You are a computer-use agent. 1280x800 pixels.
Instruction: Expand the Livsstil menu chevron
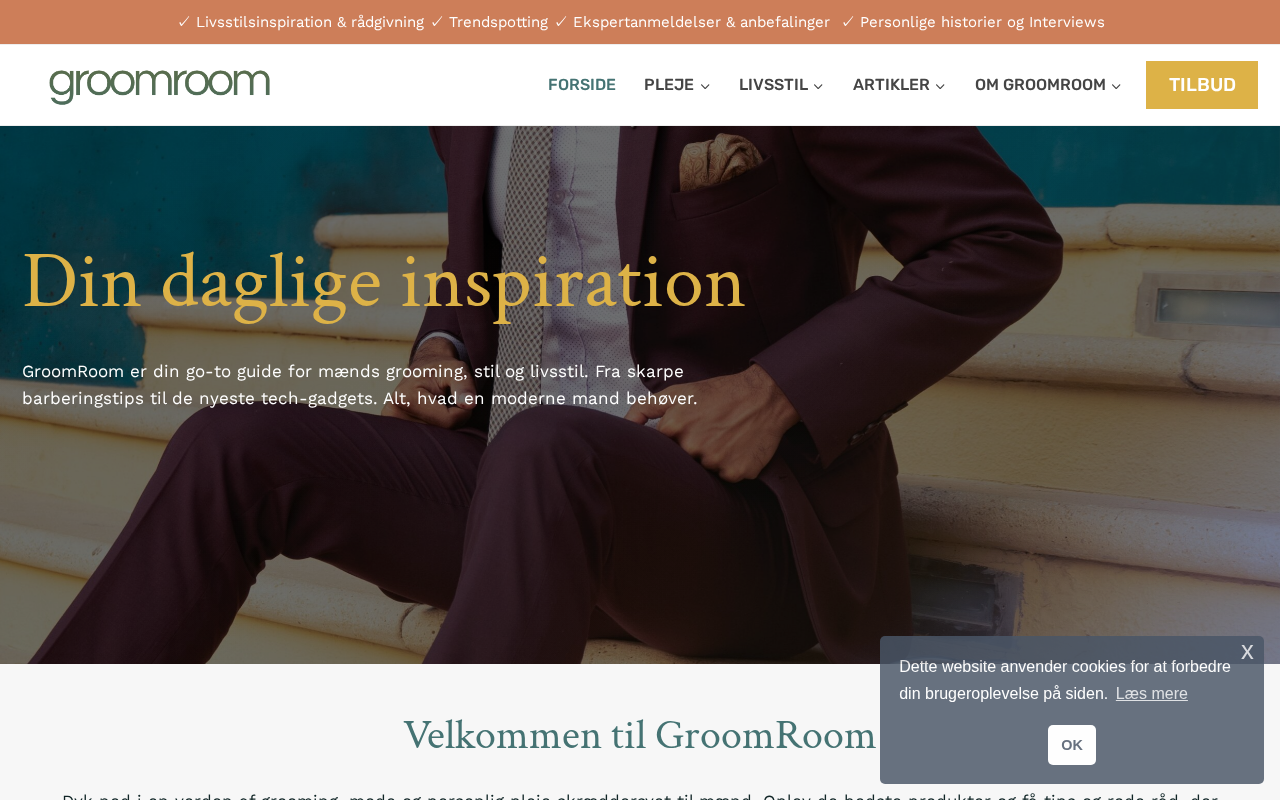[818, 86]
